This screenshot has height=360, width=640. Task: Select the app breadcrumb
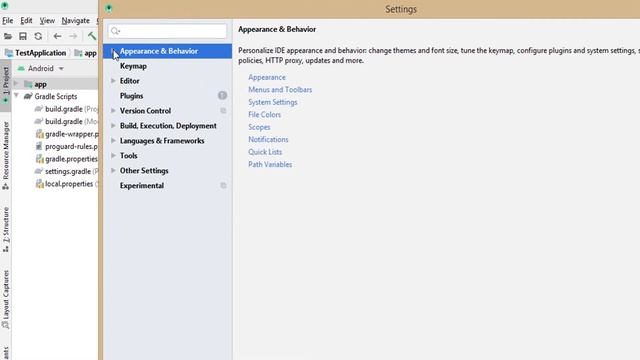tap(86, 53)
